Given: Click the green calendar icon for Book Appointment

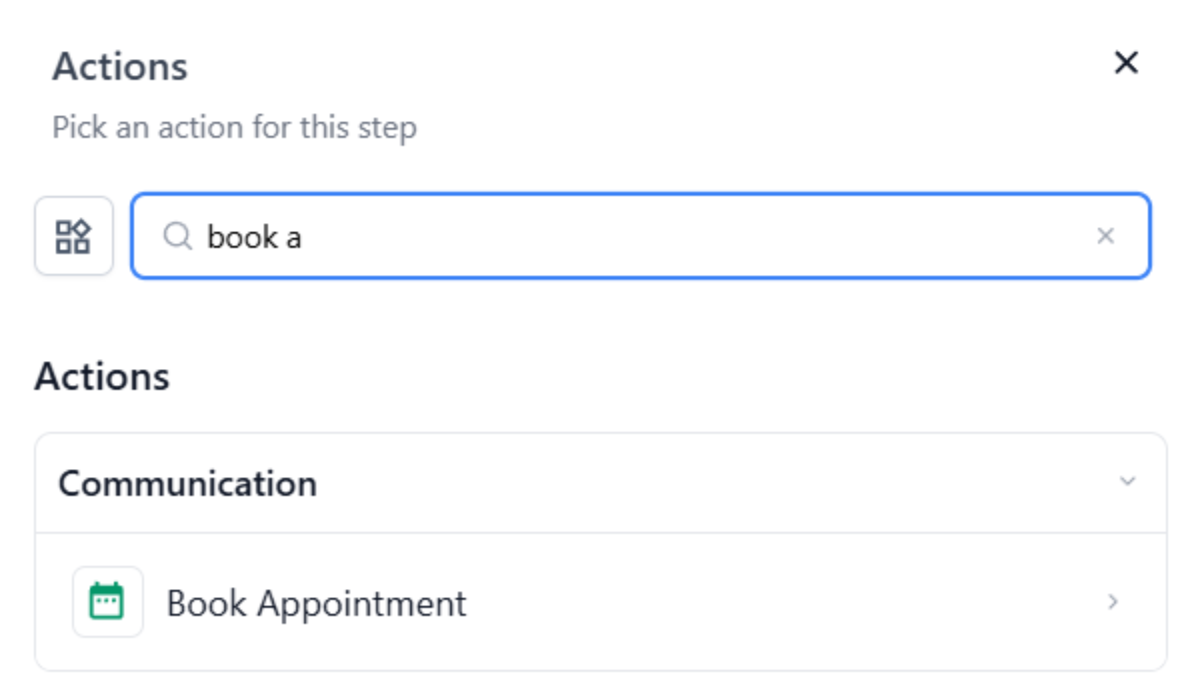Looking at the screenshot, I should click(107, 602).
